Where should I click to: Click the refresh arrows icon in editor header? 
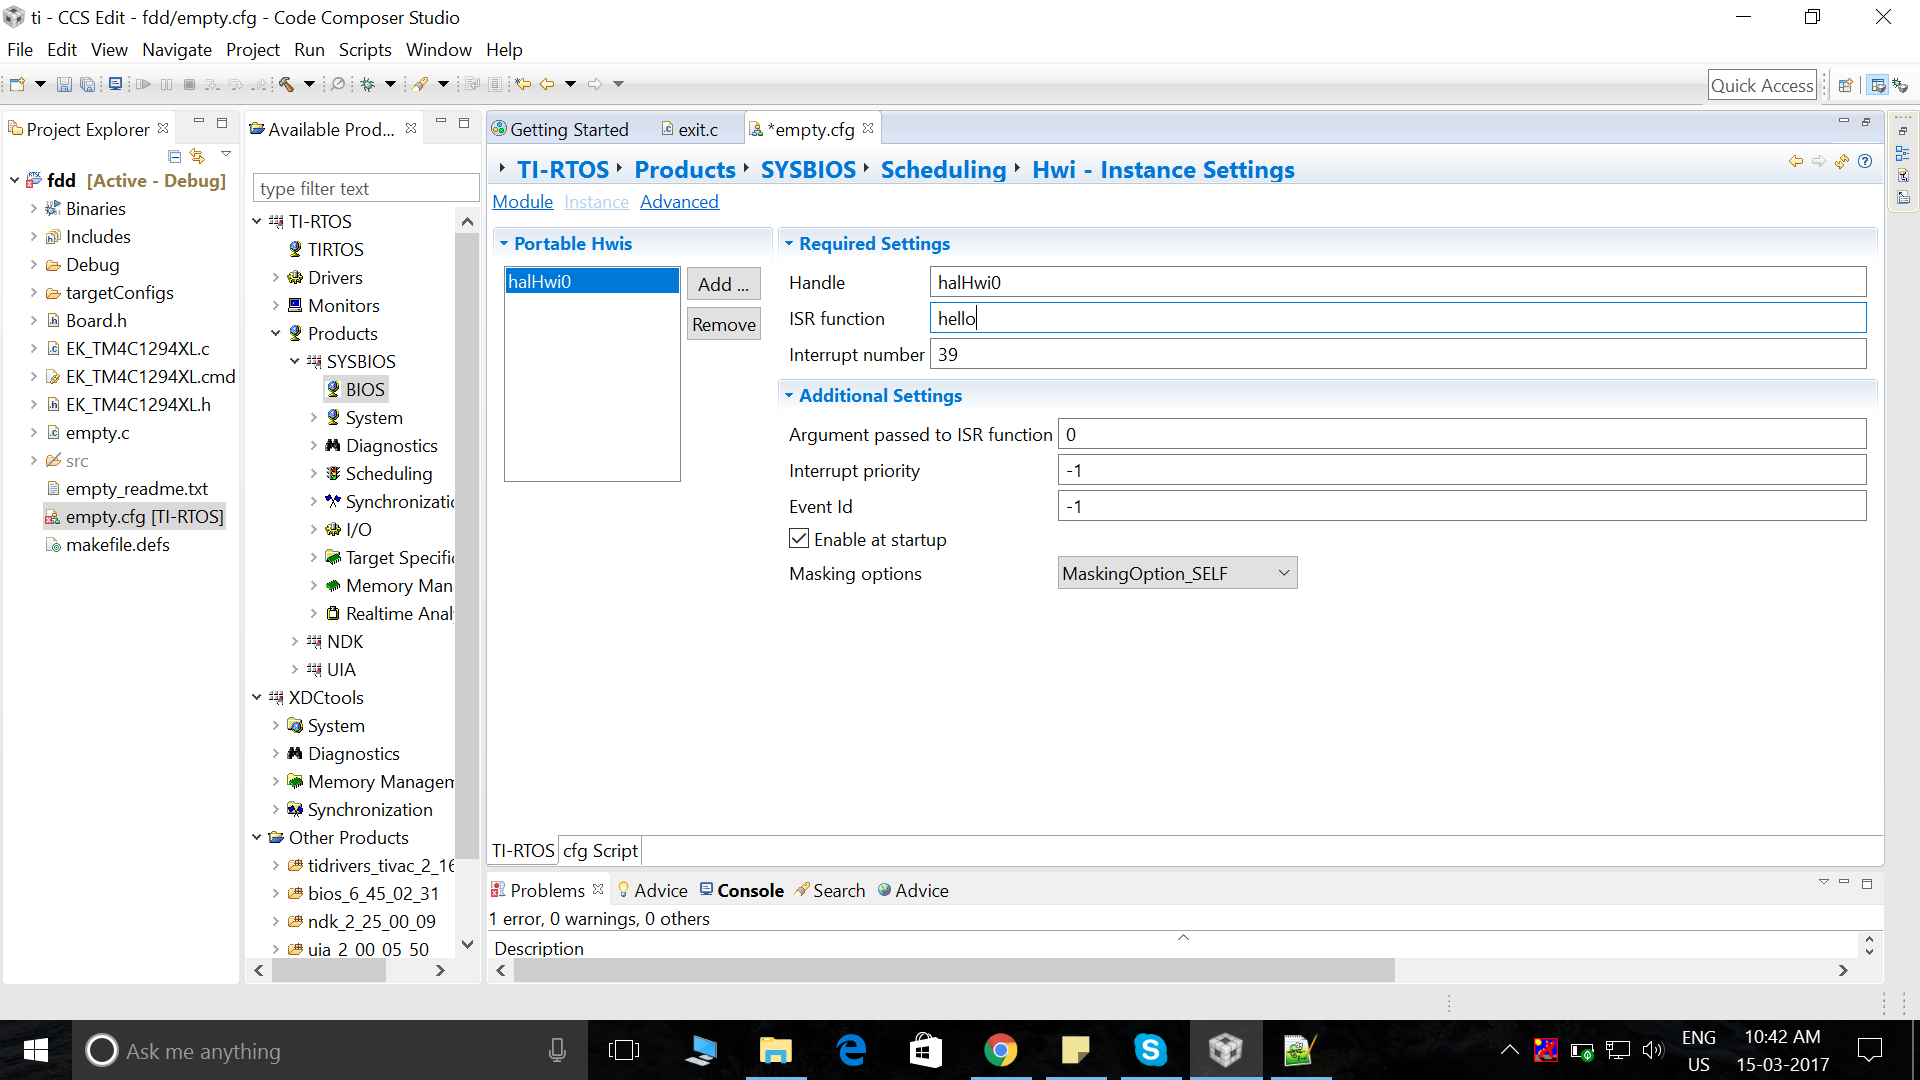pyautogui.click(x=1842, y=161)
